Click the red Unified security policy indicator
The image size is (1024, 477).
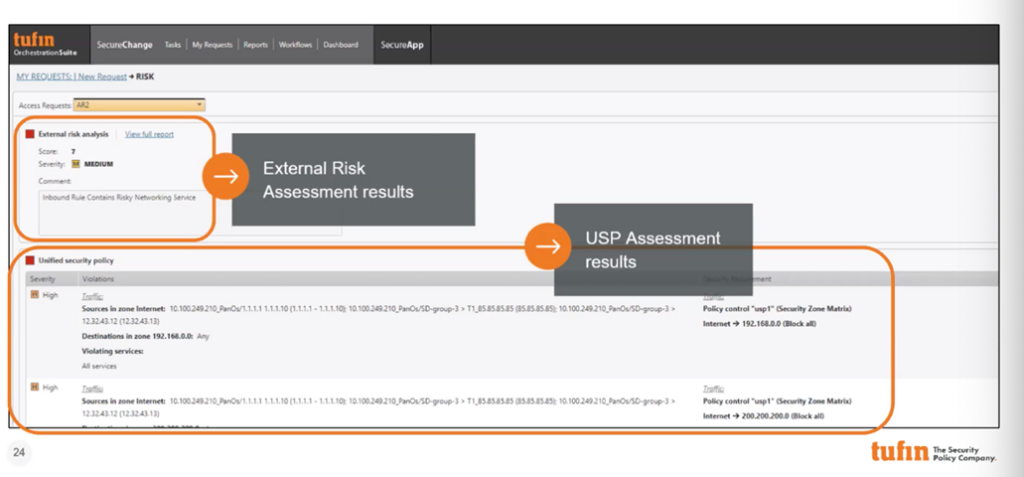click(30, 260)
